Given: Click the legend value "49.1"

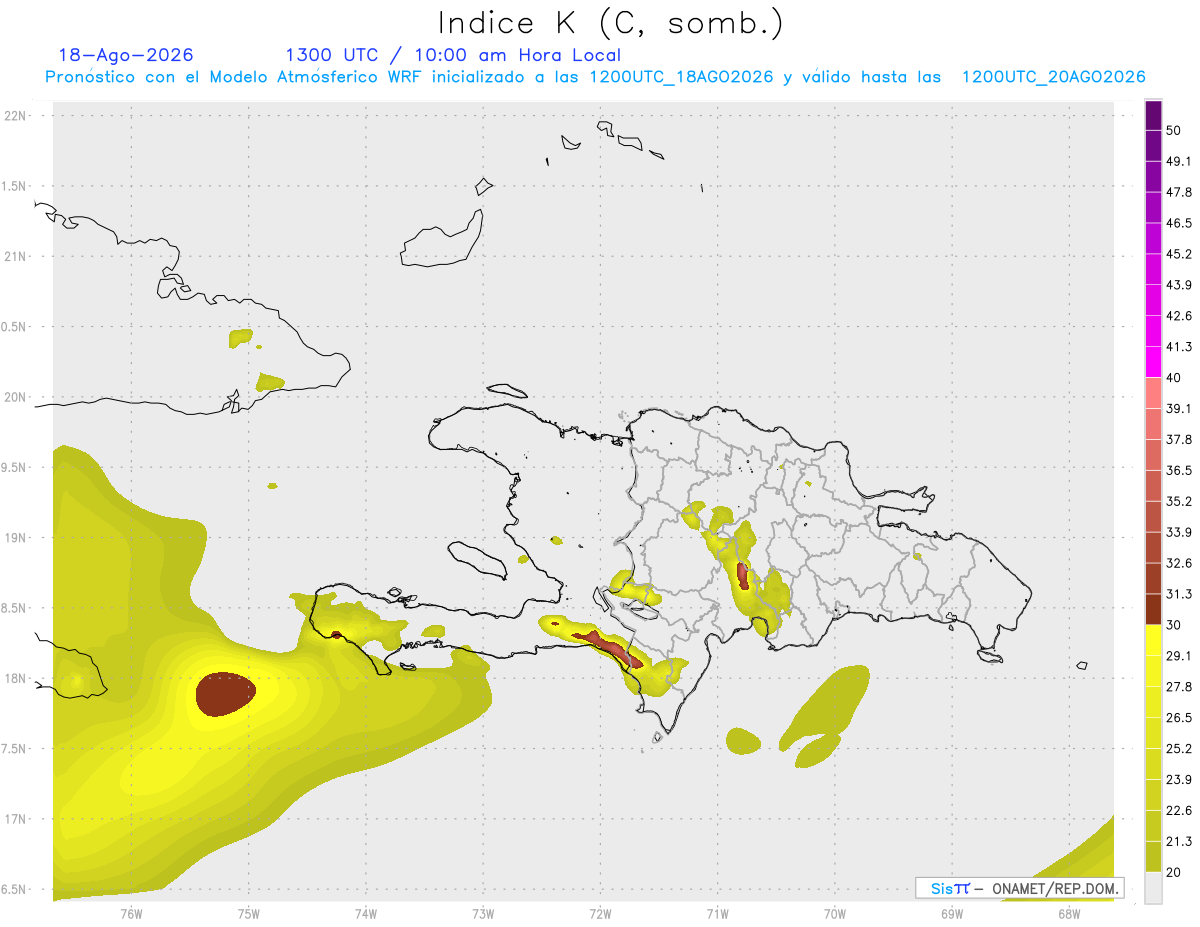Looking at the screenshot, I should [1179, 161].
